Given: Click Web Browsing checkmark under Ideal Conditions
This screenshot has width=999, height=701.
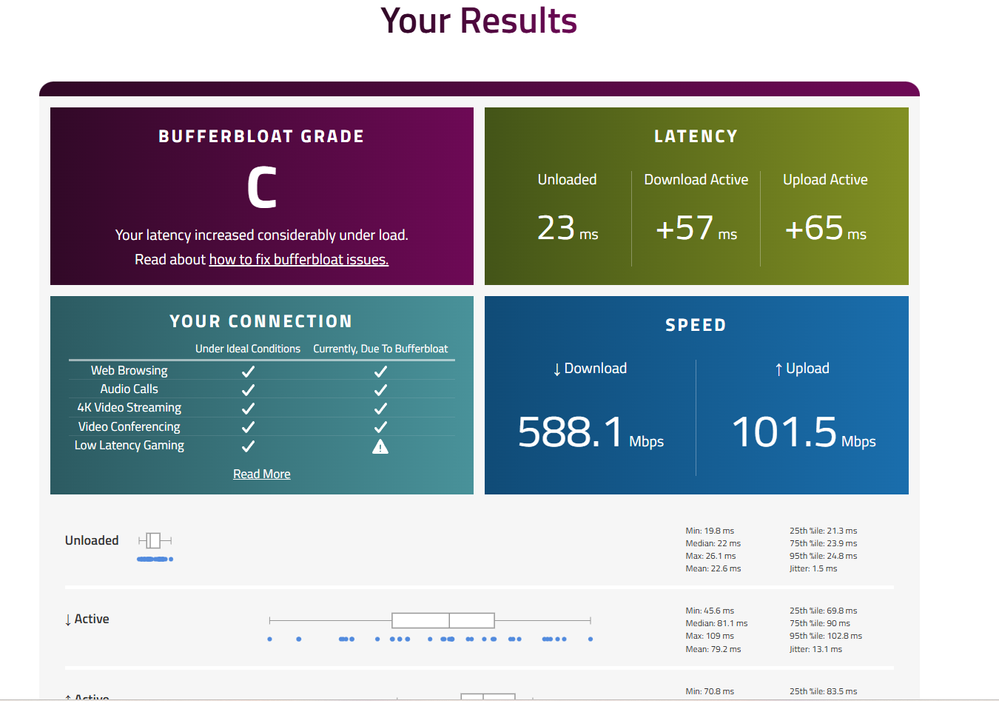Looking at the screenshot, I should point(248,371).
